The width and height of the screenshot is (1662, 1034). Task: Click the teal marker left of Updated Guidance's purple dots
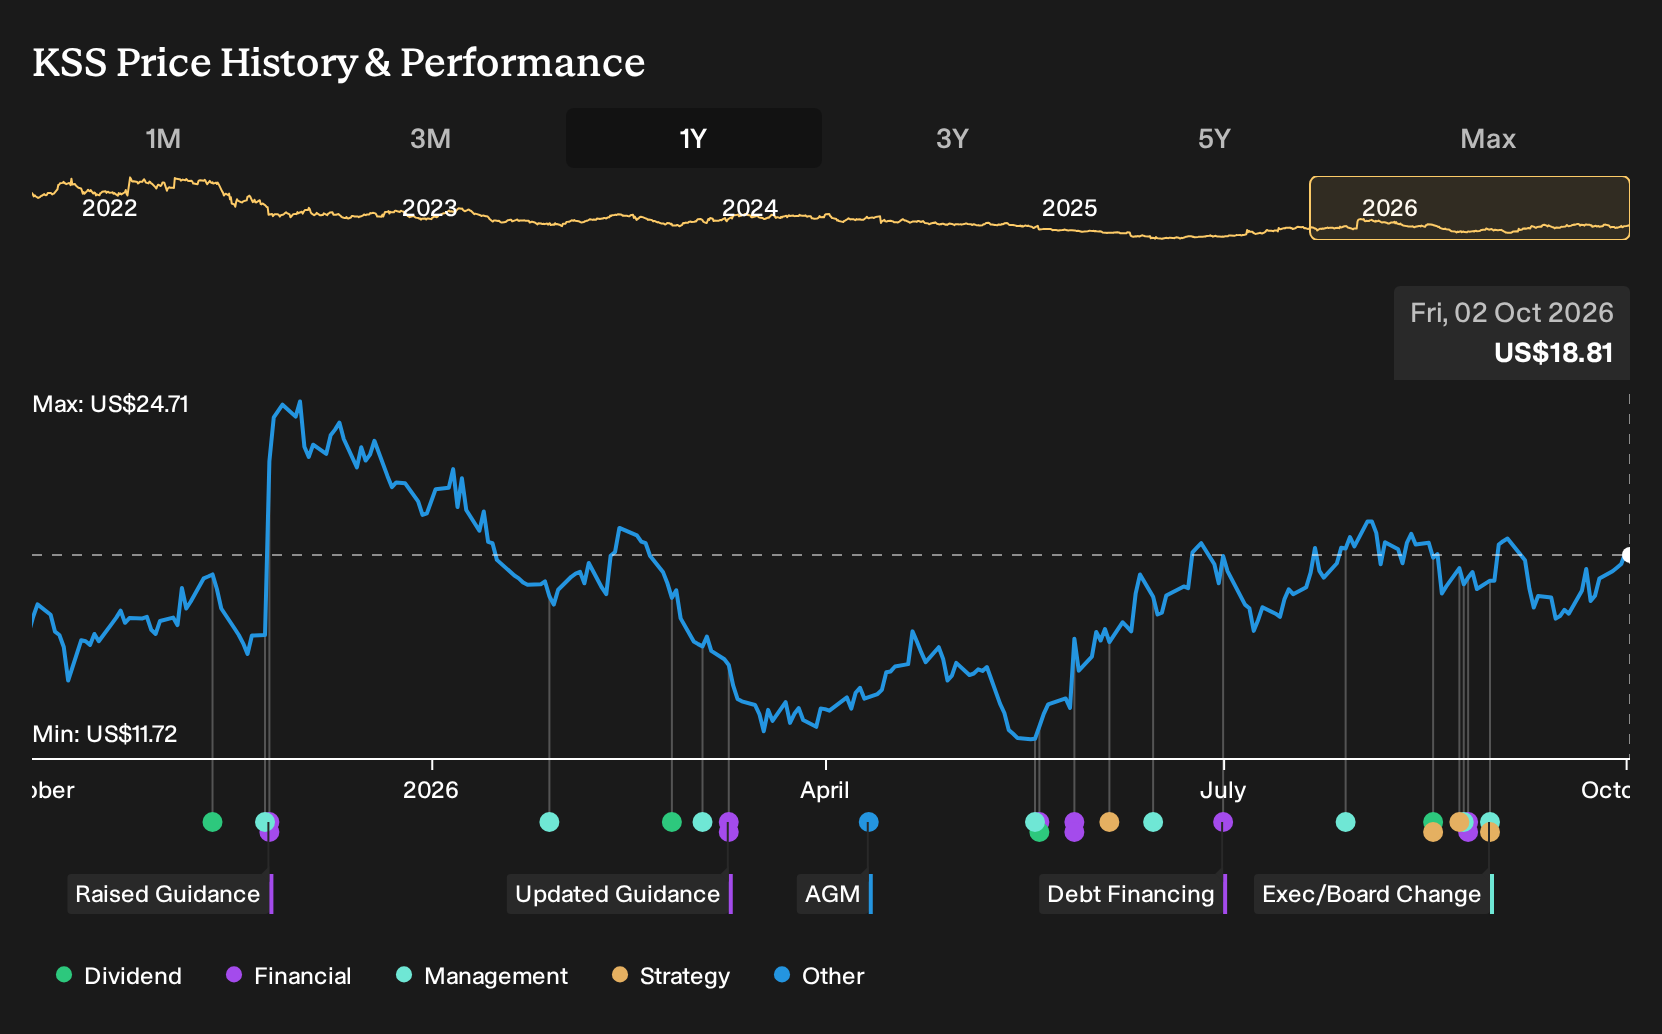[702, 822]
